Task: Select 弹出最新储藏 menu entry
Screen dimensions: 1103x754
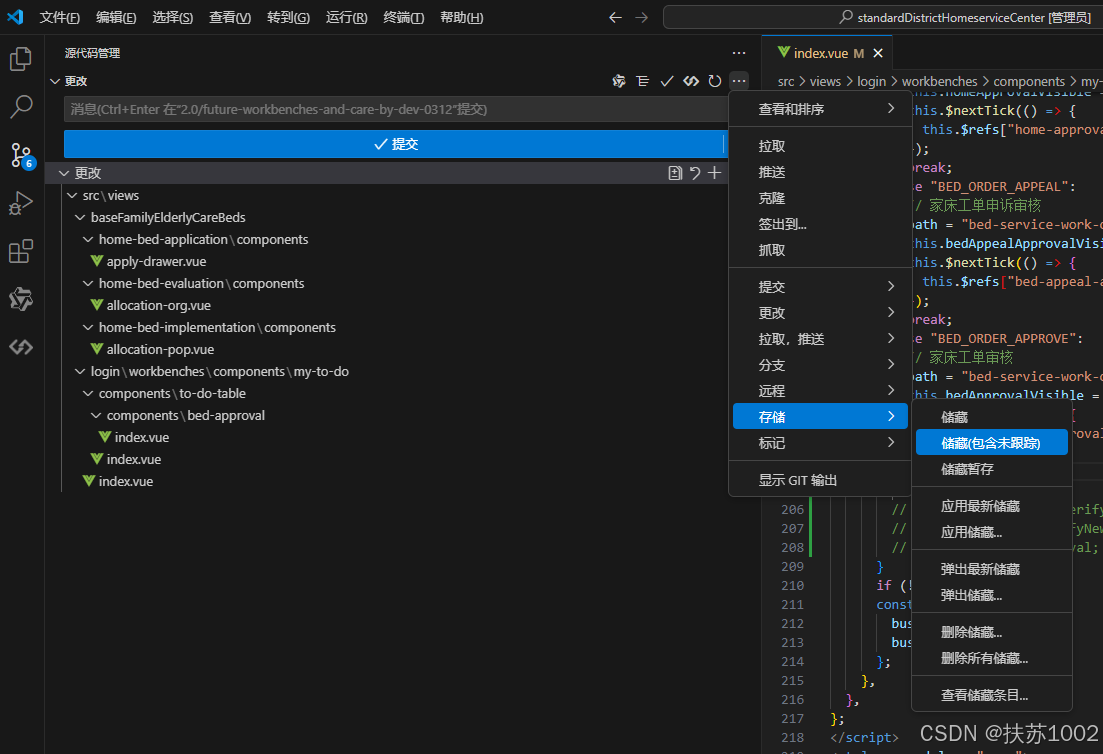Action: point(992,570)
